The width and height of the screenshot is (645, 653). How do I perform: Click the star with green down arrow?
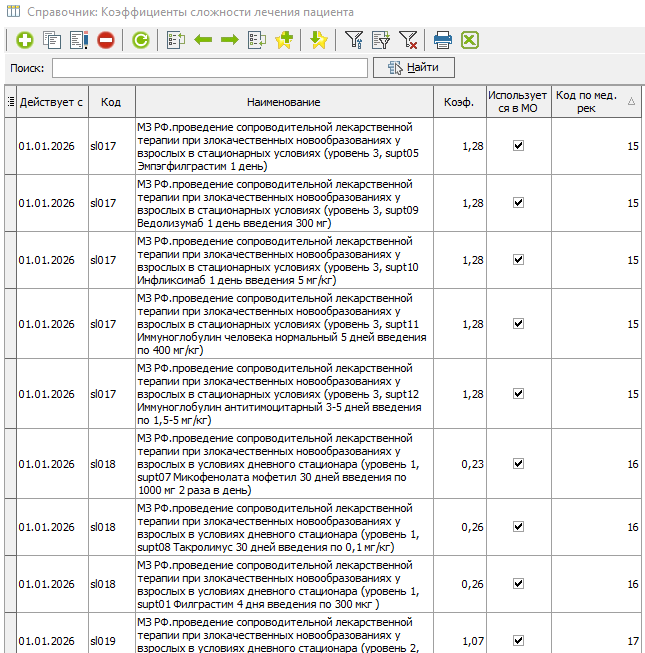pyautogui.click(x=319, y=40)
